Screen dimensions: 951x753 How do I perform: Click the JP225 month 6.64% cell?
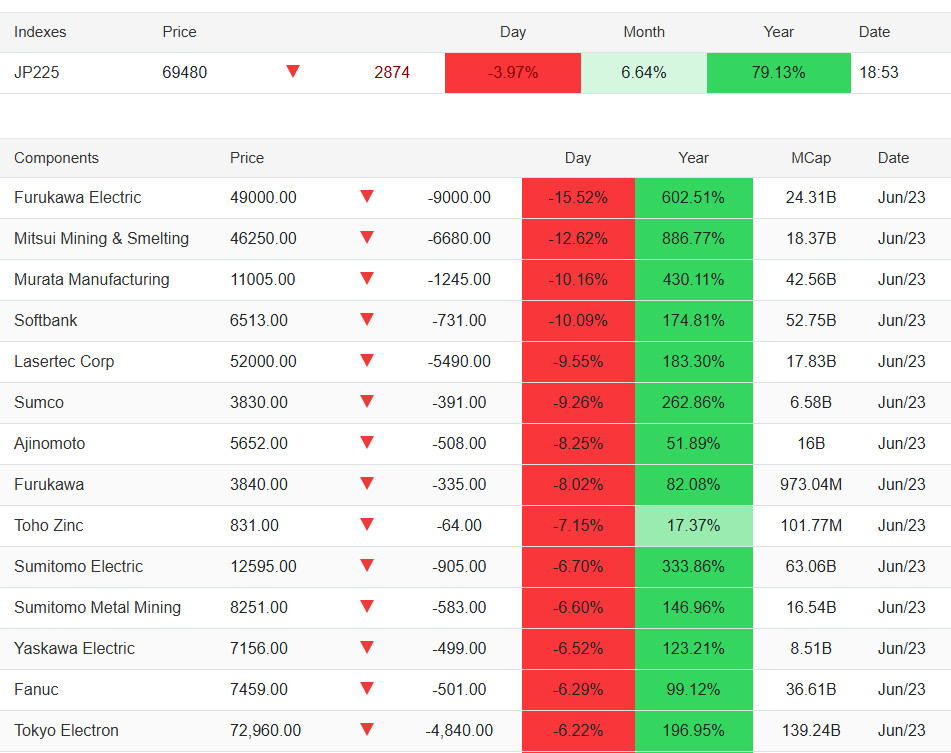[644, 73]
